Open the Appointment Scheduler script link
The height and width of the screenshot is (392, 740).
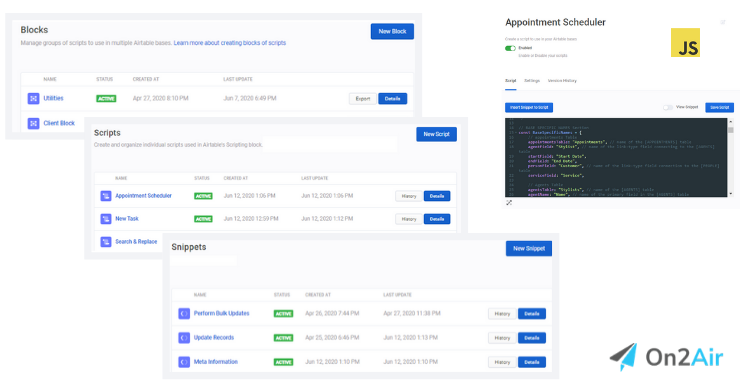click(x=143, y=196)
